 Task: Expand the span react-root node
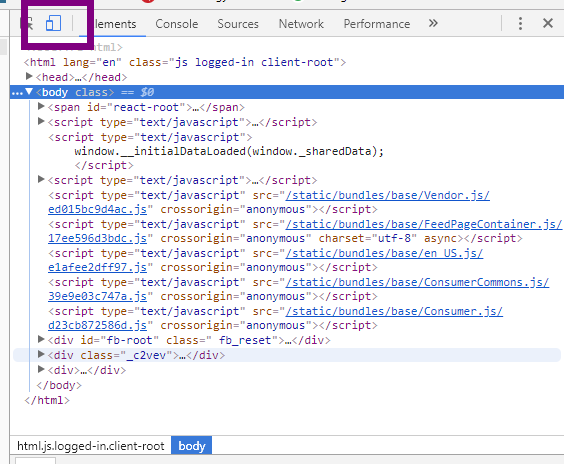(x=41, y=106)
